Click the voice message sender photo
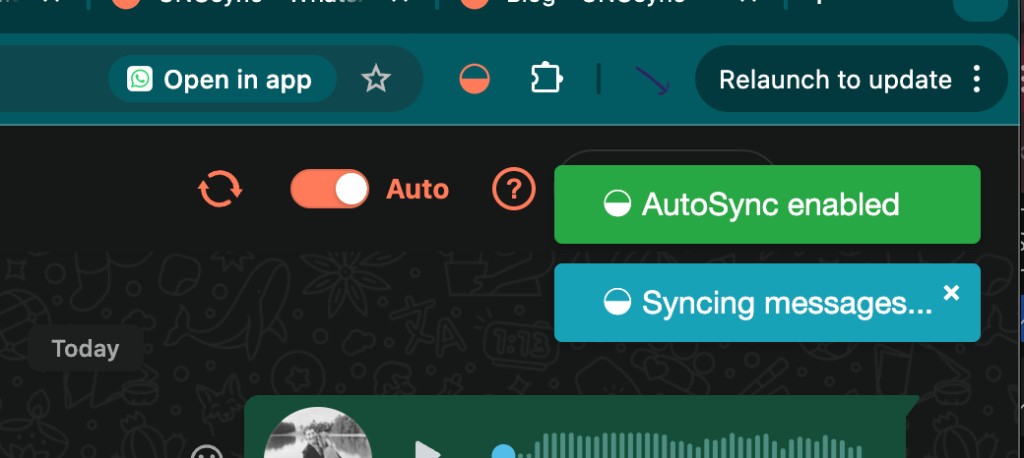The width and height of the screenshot is (1024, 458). click(318, 433)
